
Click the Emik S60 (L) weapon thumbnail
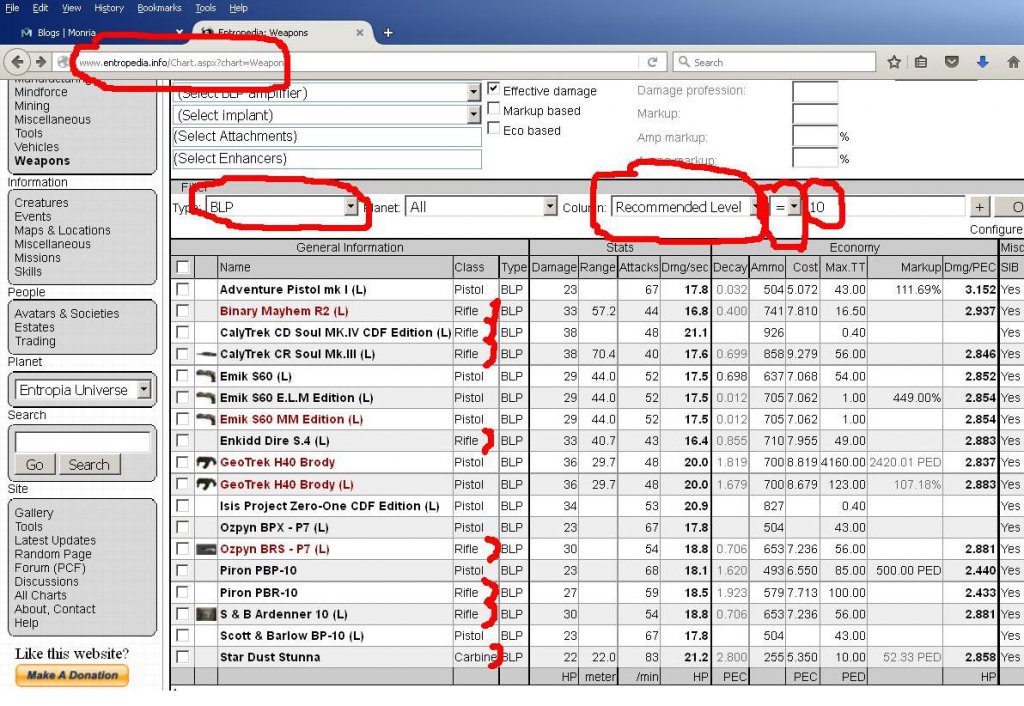pyautogui.click(x=206, y=376)
